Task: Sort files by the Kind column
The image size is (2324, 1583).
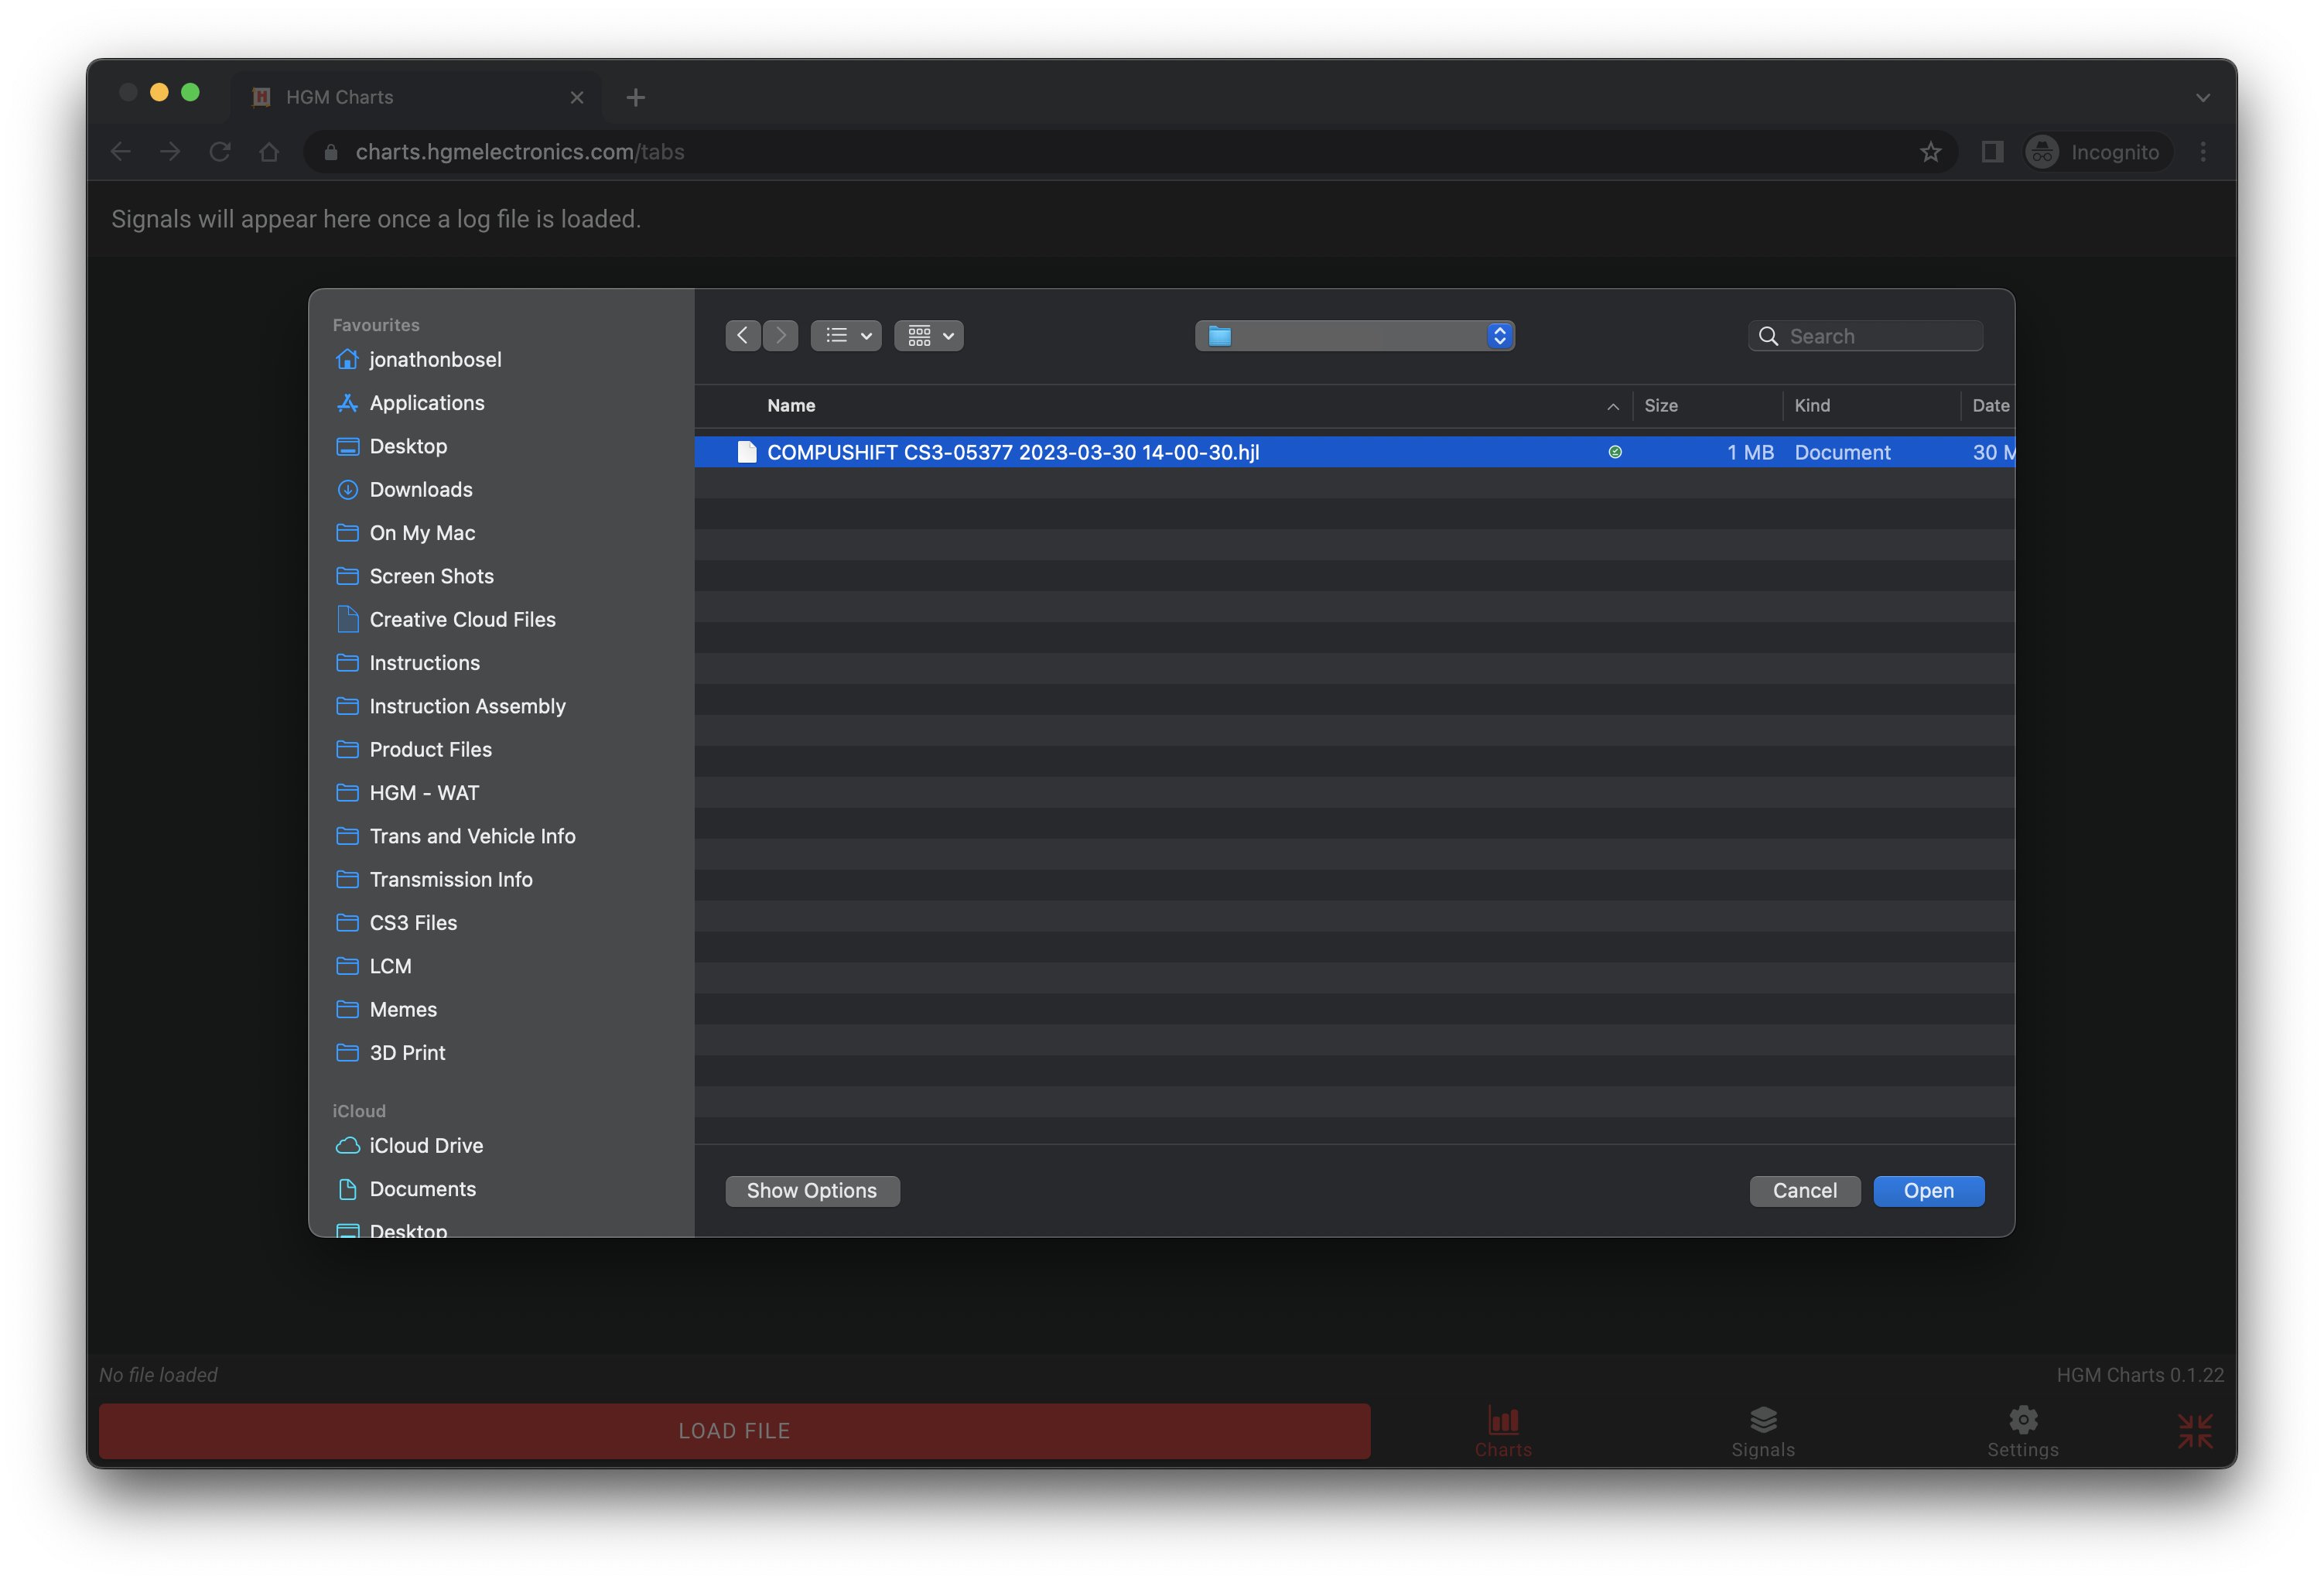Action: tap(1811, 405)
